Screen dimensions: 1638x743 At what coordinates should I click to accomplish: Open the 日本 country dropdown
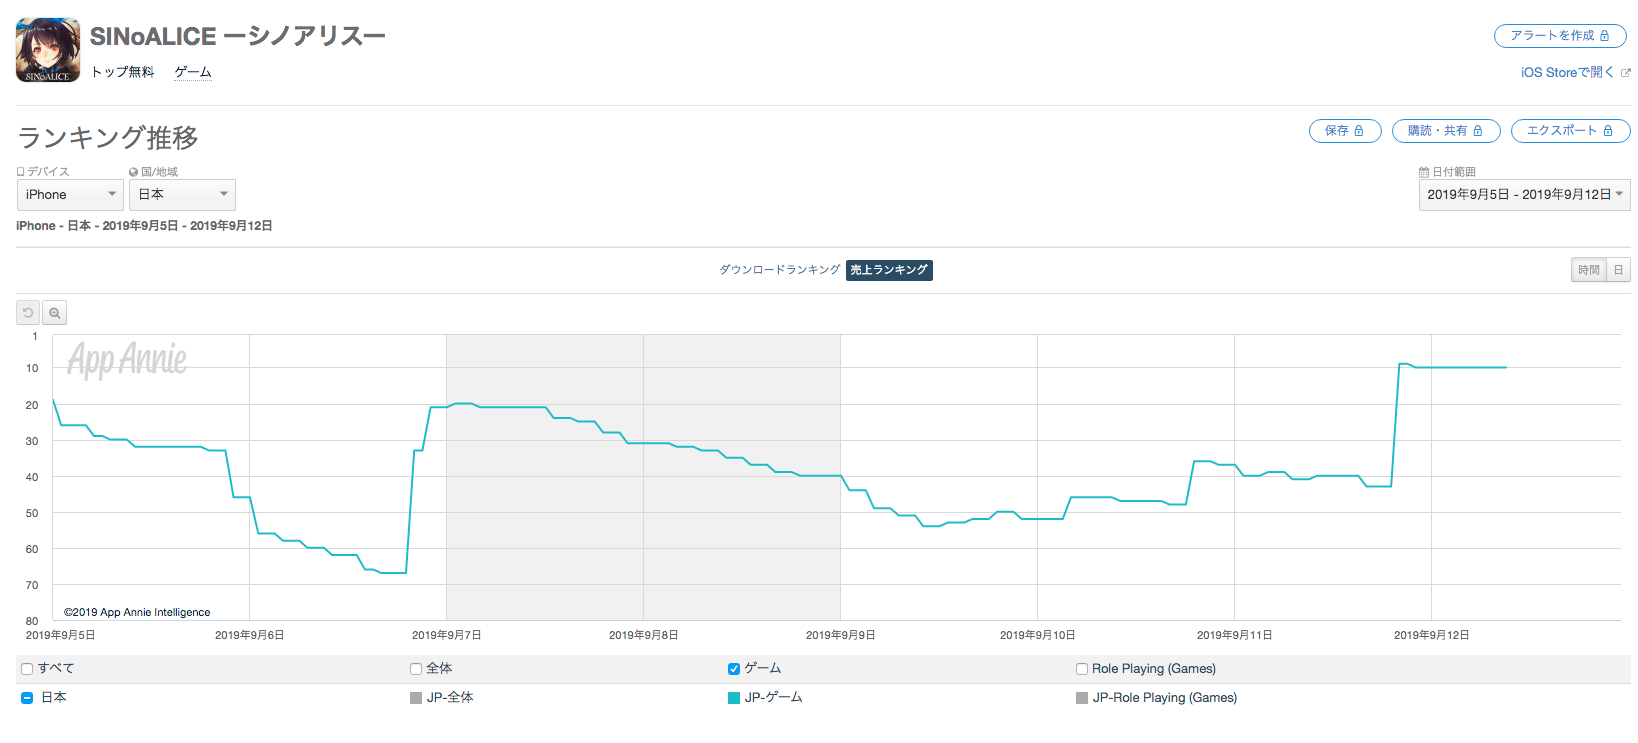(x=182, y=195)
